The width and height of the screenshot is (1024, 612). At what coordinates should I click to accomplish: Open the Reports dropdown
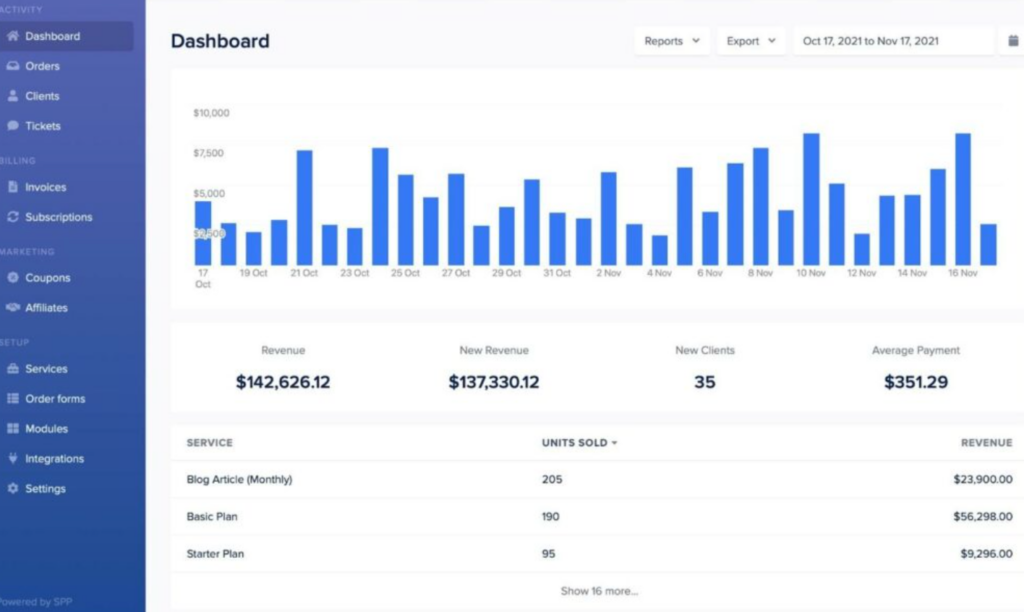pyautogui.click(x=671, y=41)
